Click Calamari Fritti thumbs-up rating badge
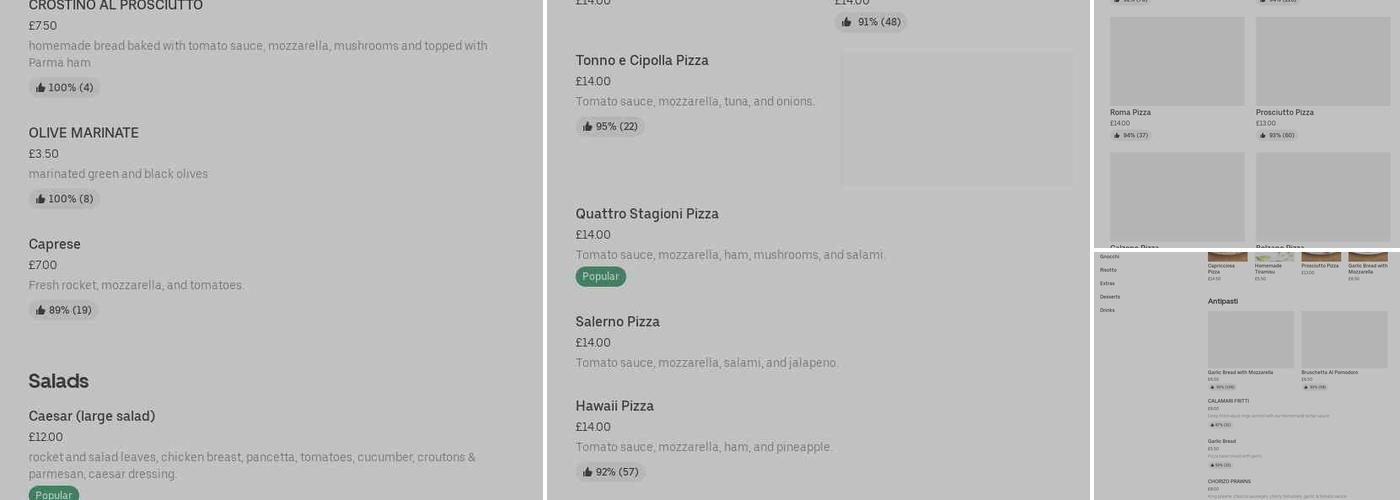Viewport: 1400px width, 500px height. [1219, 425]
